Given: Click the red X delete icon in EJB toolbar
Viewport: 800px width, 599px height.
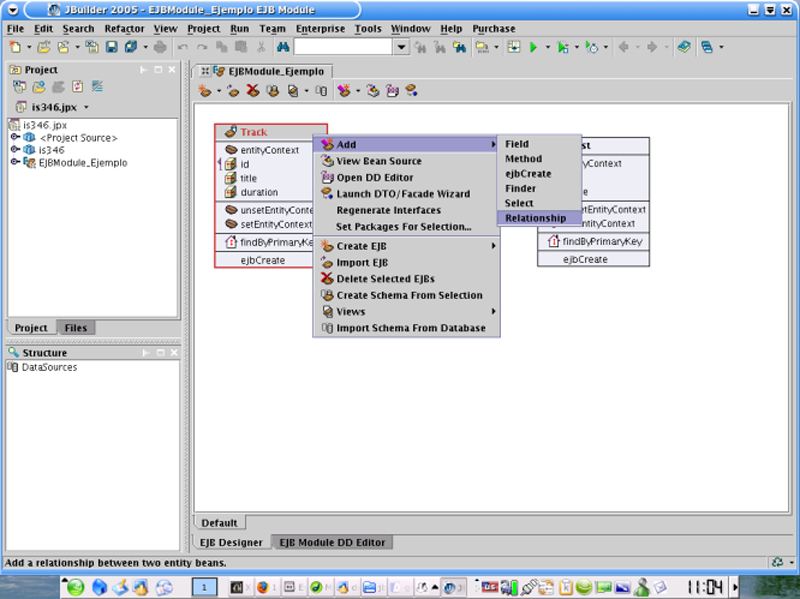Looking at the screenshot, I should click(253, 91).
